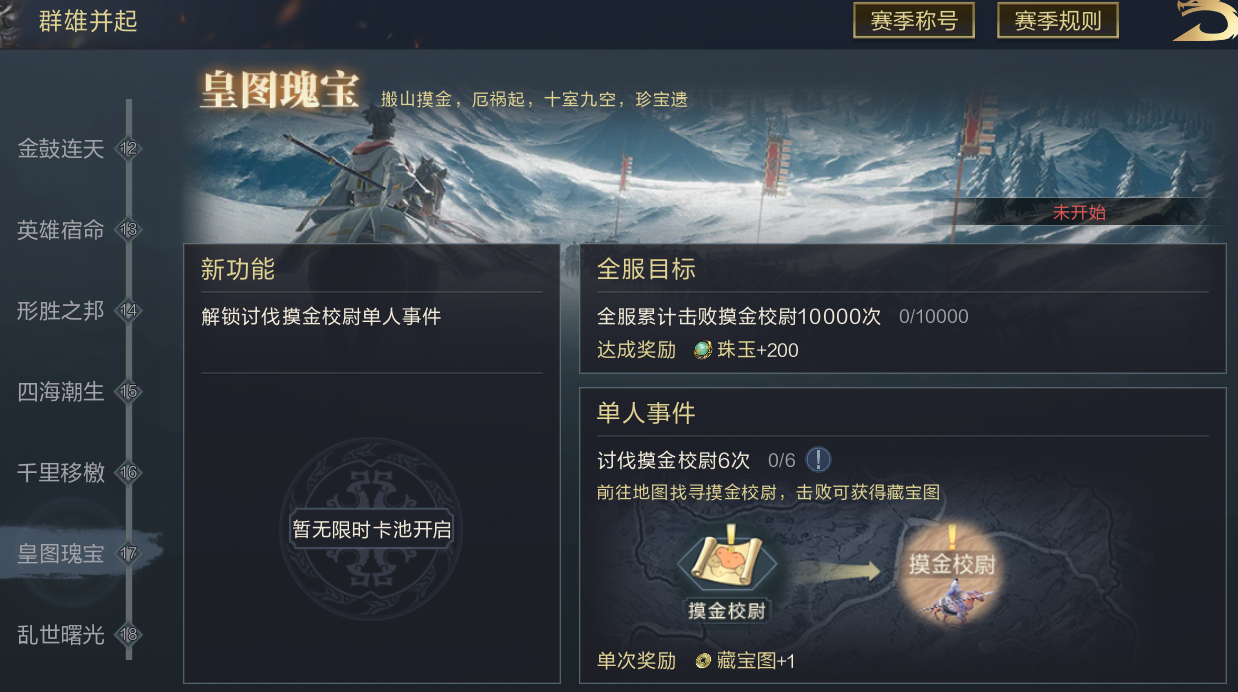Switch to the 四海潮生 chapter
Viewport: 1238px width, 692px height.
point(61,391)
